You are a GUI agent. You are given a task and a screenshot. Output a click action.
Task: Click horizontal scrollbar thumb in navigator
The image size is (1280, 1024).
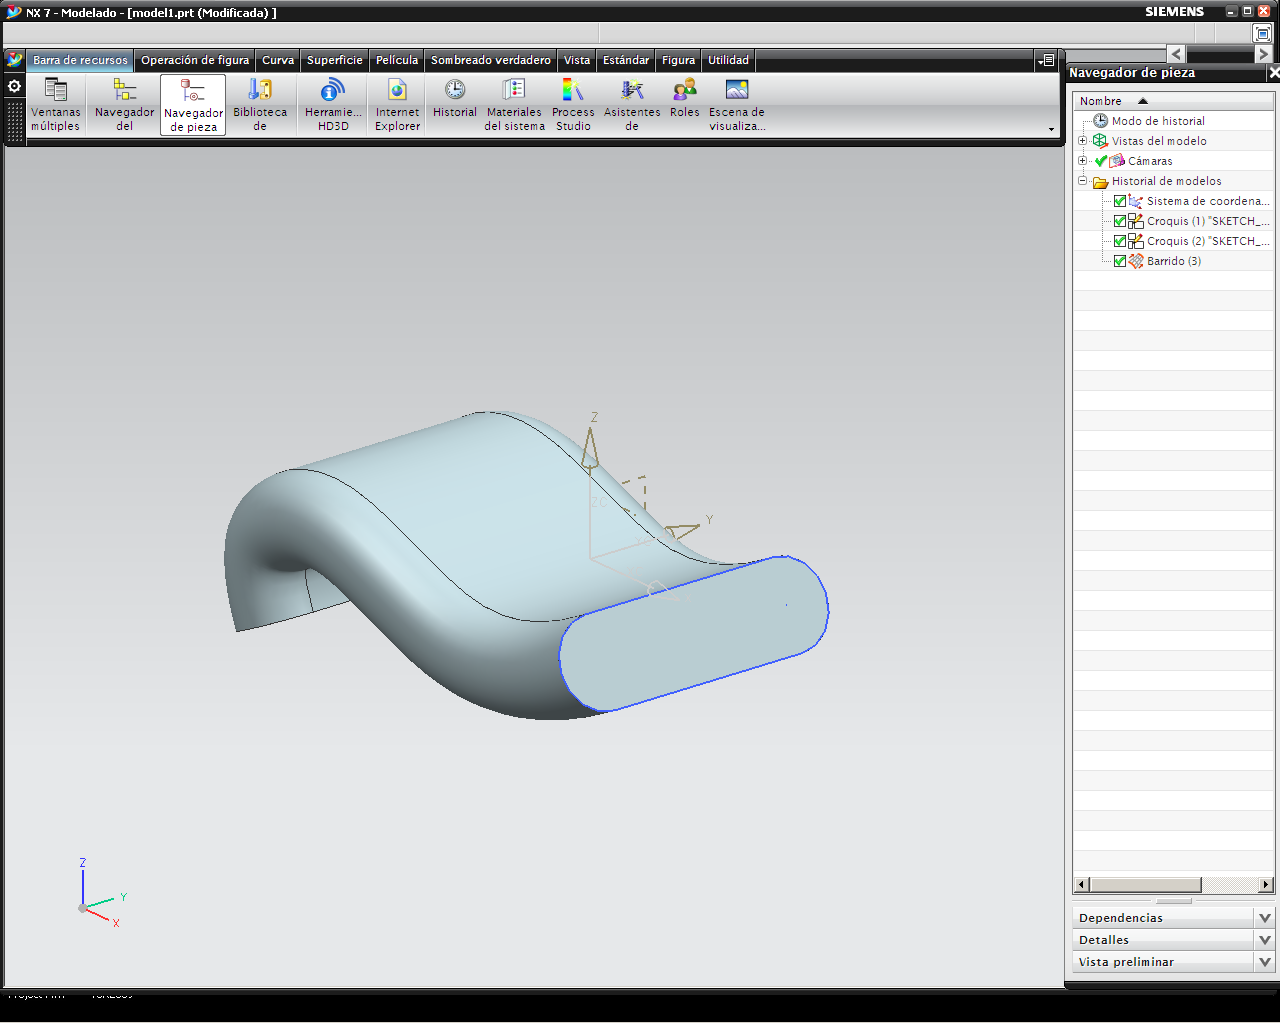pyautogui.click(x=1145, y=885)
